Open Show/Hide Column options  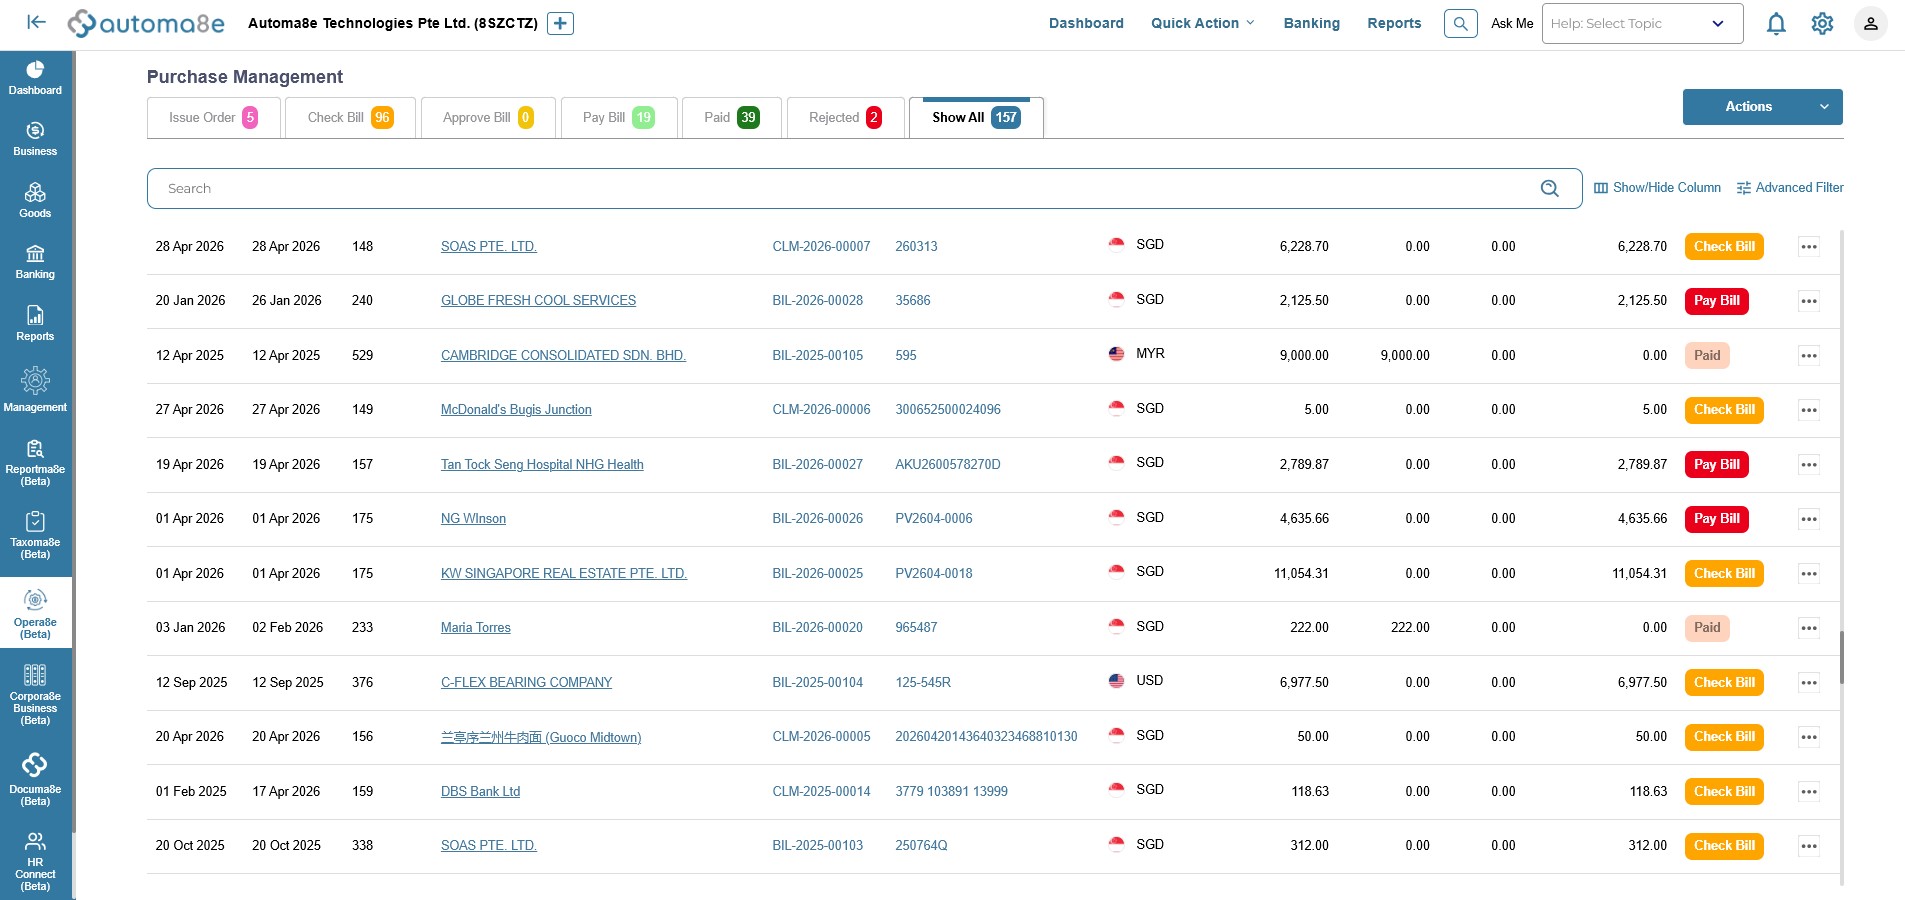point(1657,188)
